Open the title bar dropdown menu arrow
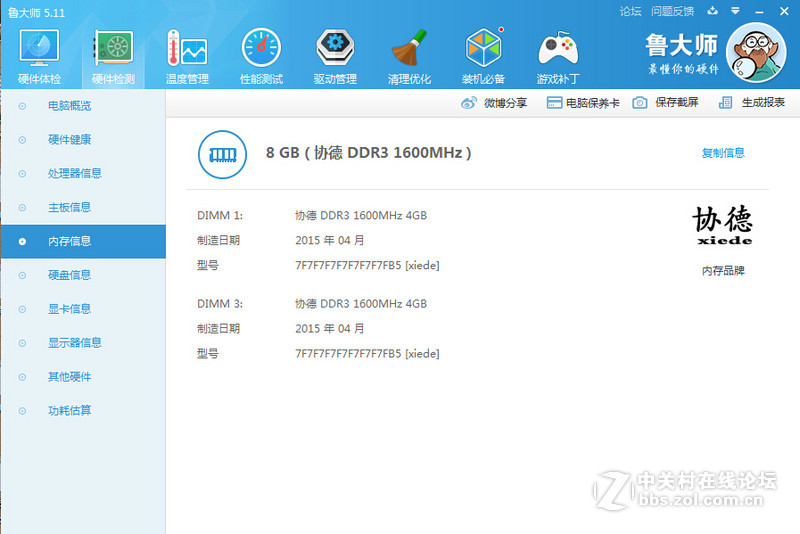The width and height of the screenshot is (800, 534). [735, 11]
